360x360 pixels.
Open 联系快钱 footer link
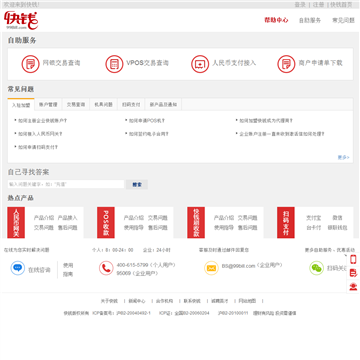click(x=192, y=301)
